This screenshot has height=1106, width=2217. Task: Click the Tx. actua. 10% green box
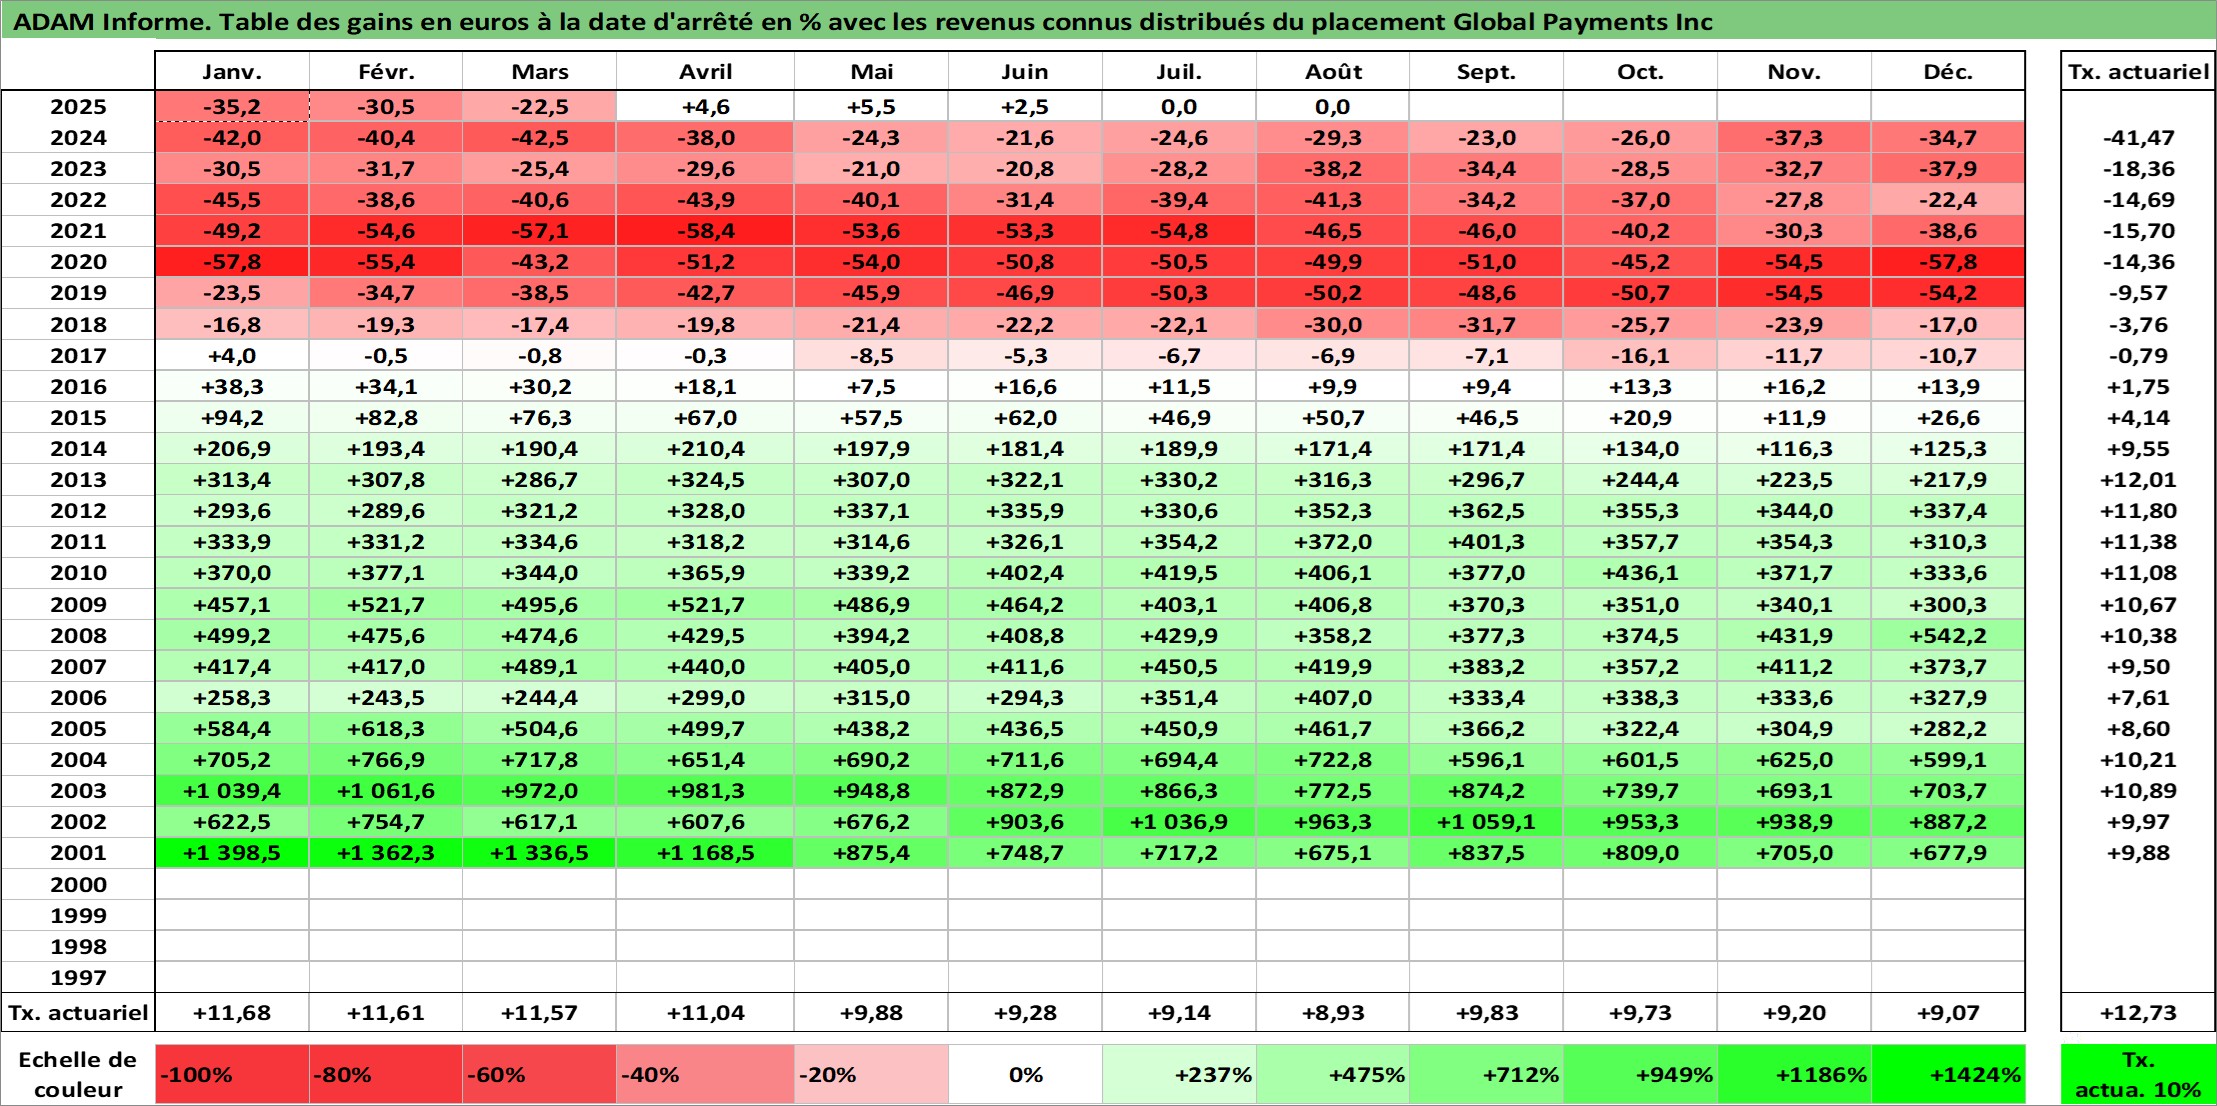pos(2138,1075)
